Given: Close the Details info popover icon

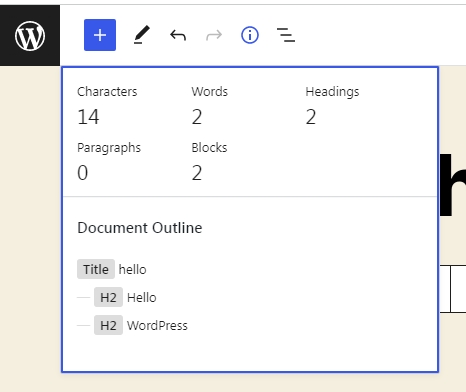Looking at the screenshot, I should (250, 35).
